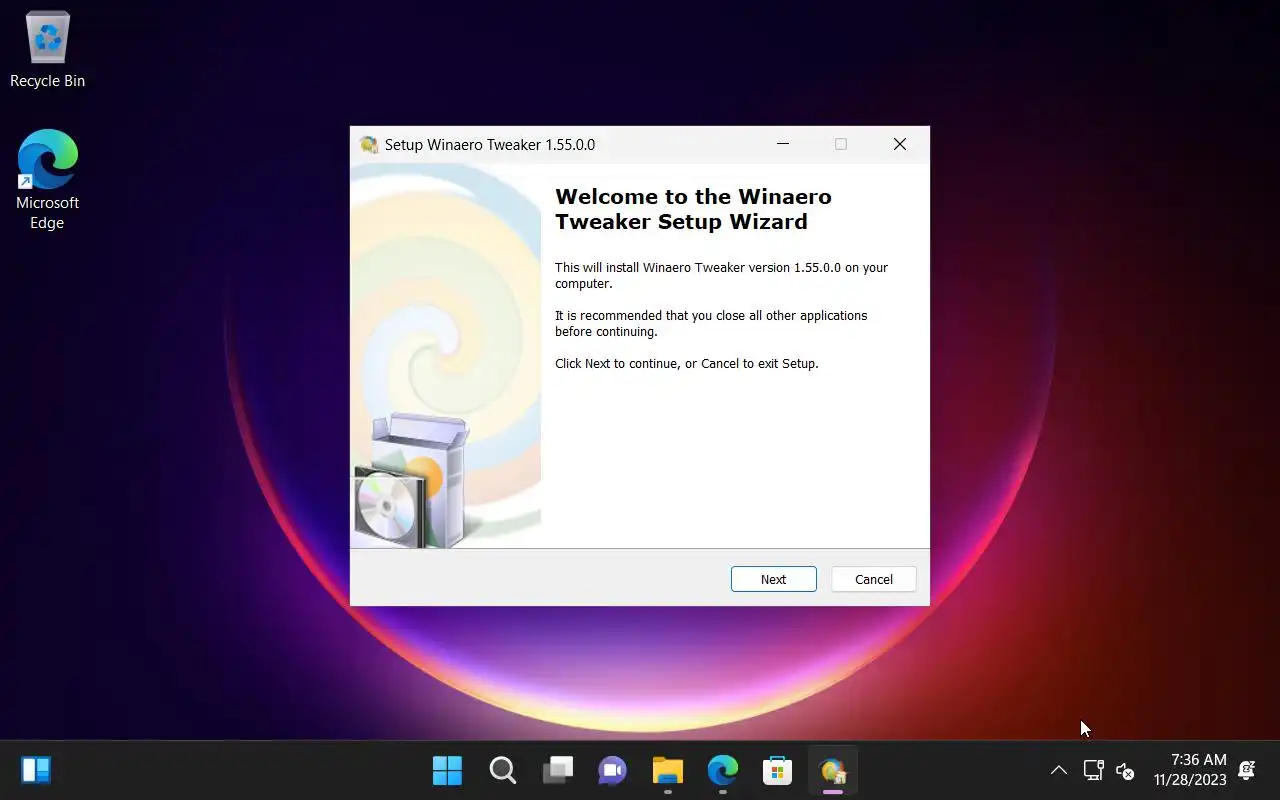Viewport: 1280px width, 800px height.
Task: Open the Chat app in taskbar
Action: [x=612, y=771]
